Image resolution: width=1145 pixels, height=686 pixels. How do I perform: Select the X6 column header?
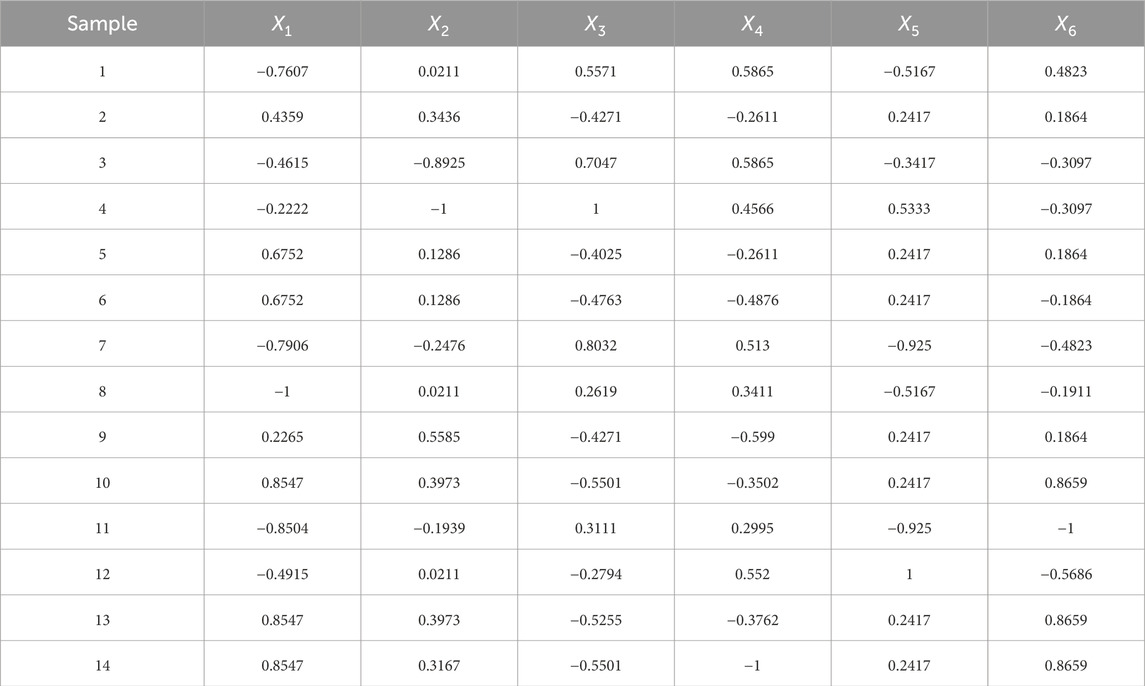click(x=1066, y=24)
